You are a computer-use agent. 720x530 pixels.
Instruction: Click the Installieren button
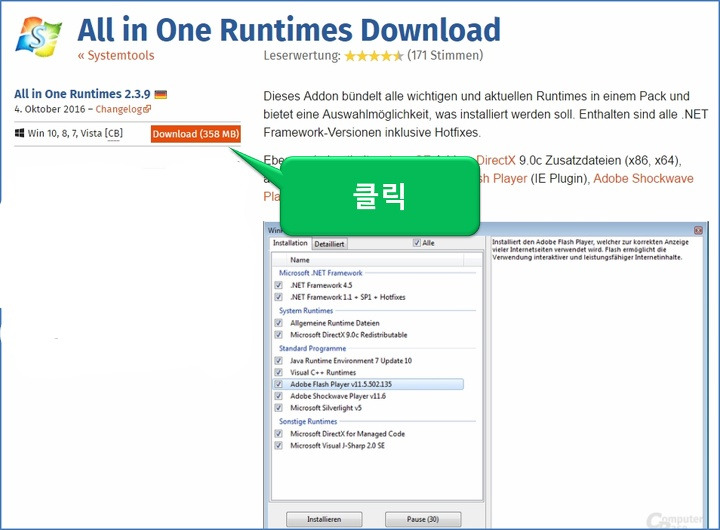324,519
